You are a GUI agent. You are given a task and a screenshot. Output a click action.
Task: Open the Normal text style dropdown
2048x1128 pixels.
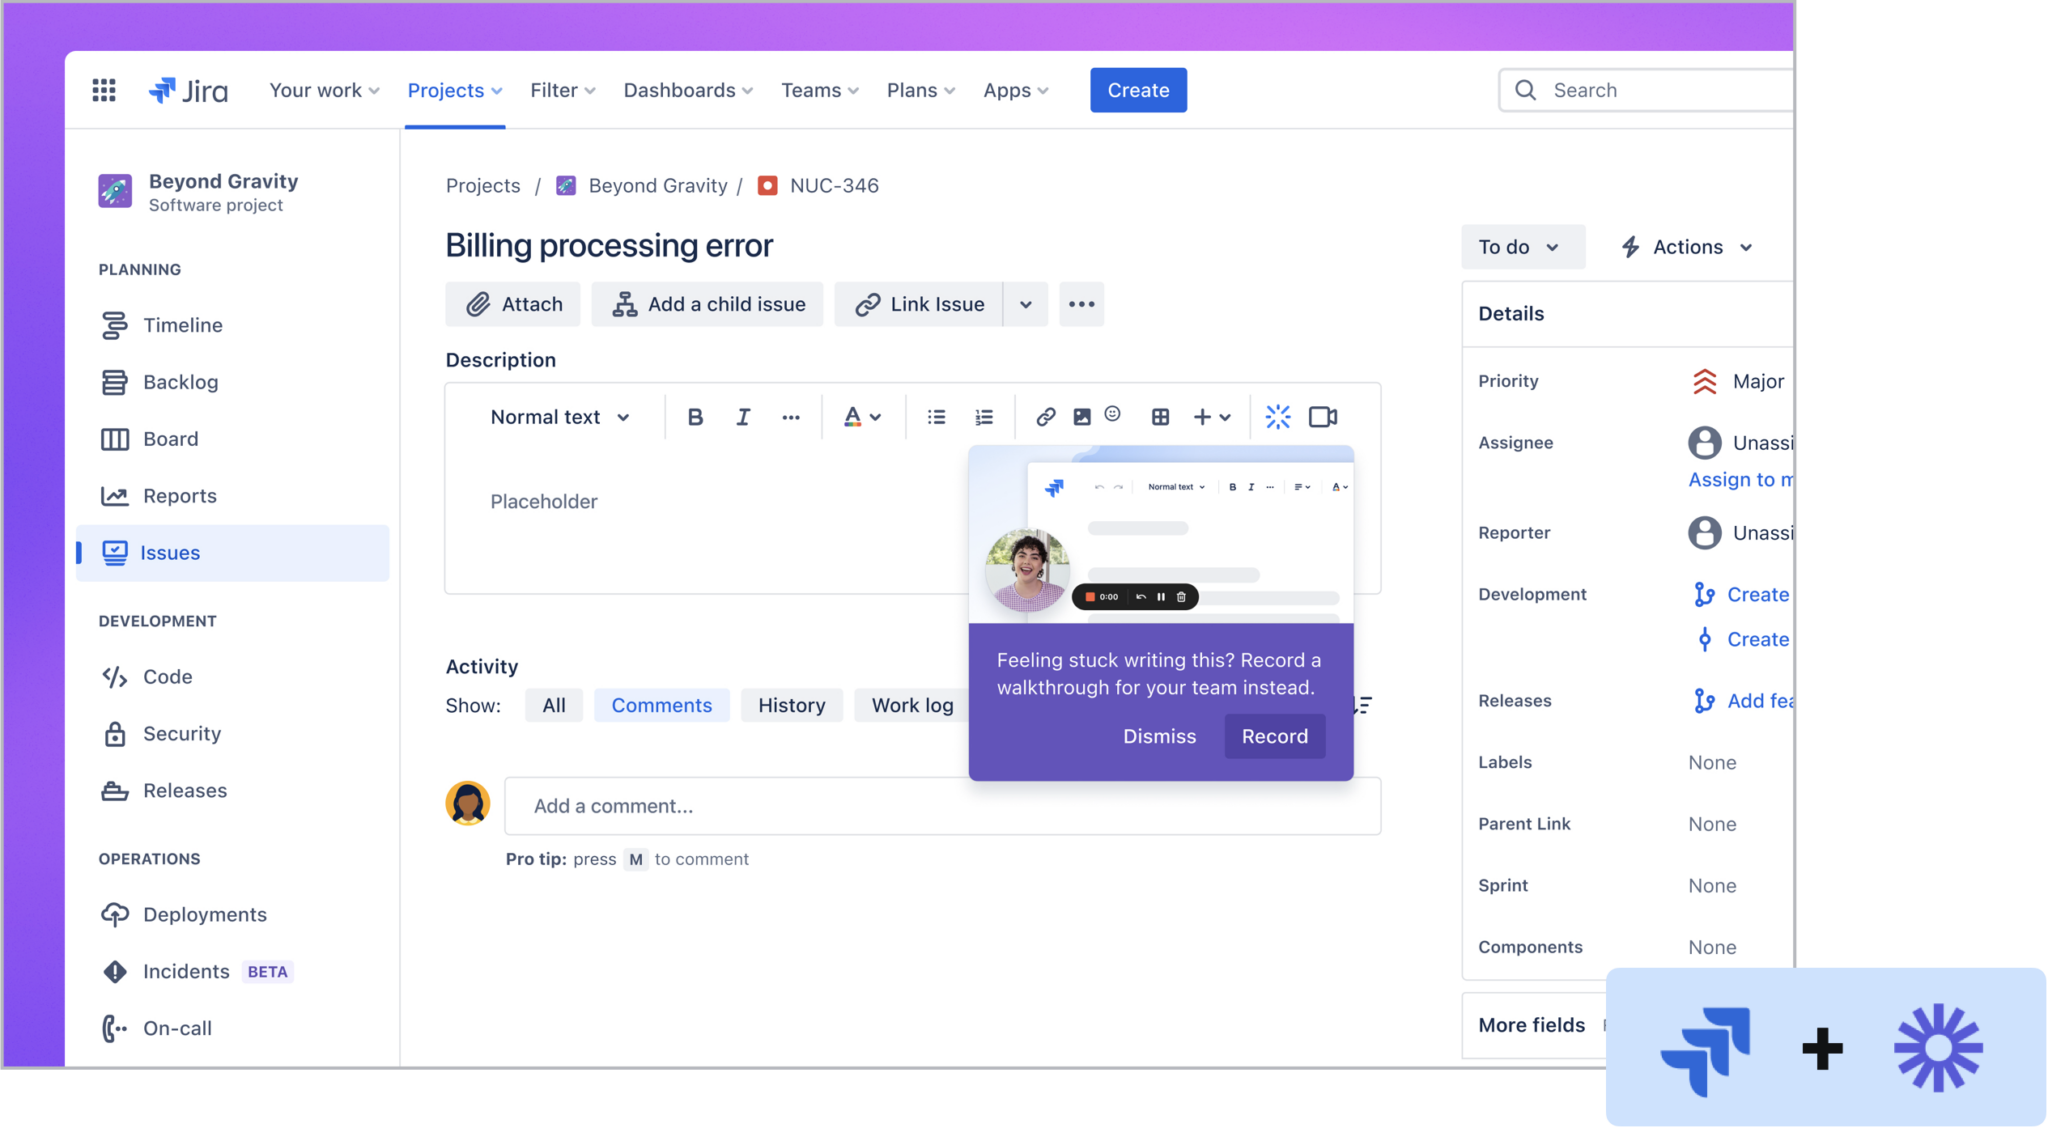click(559, 417)
